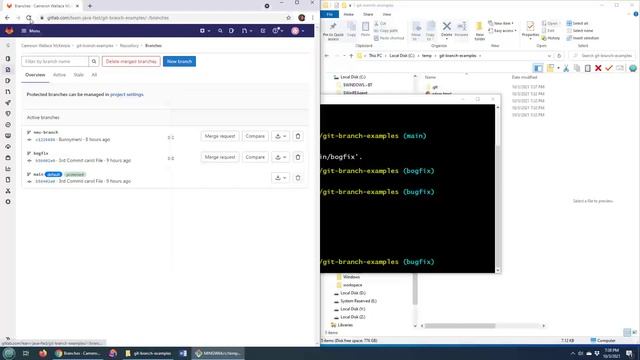Open the GitLab Menu hamburger
Image resolution: width=640 pixels, height=360 pixels.
pyautogui.click(x=31, y=31)
